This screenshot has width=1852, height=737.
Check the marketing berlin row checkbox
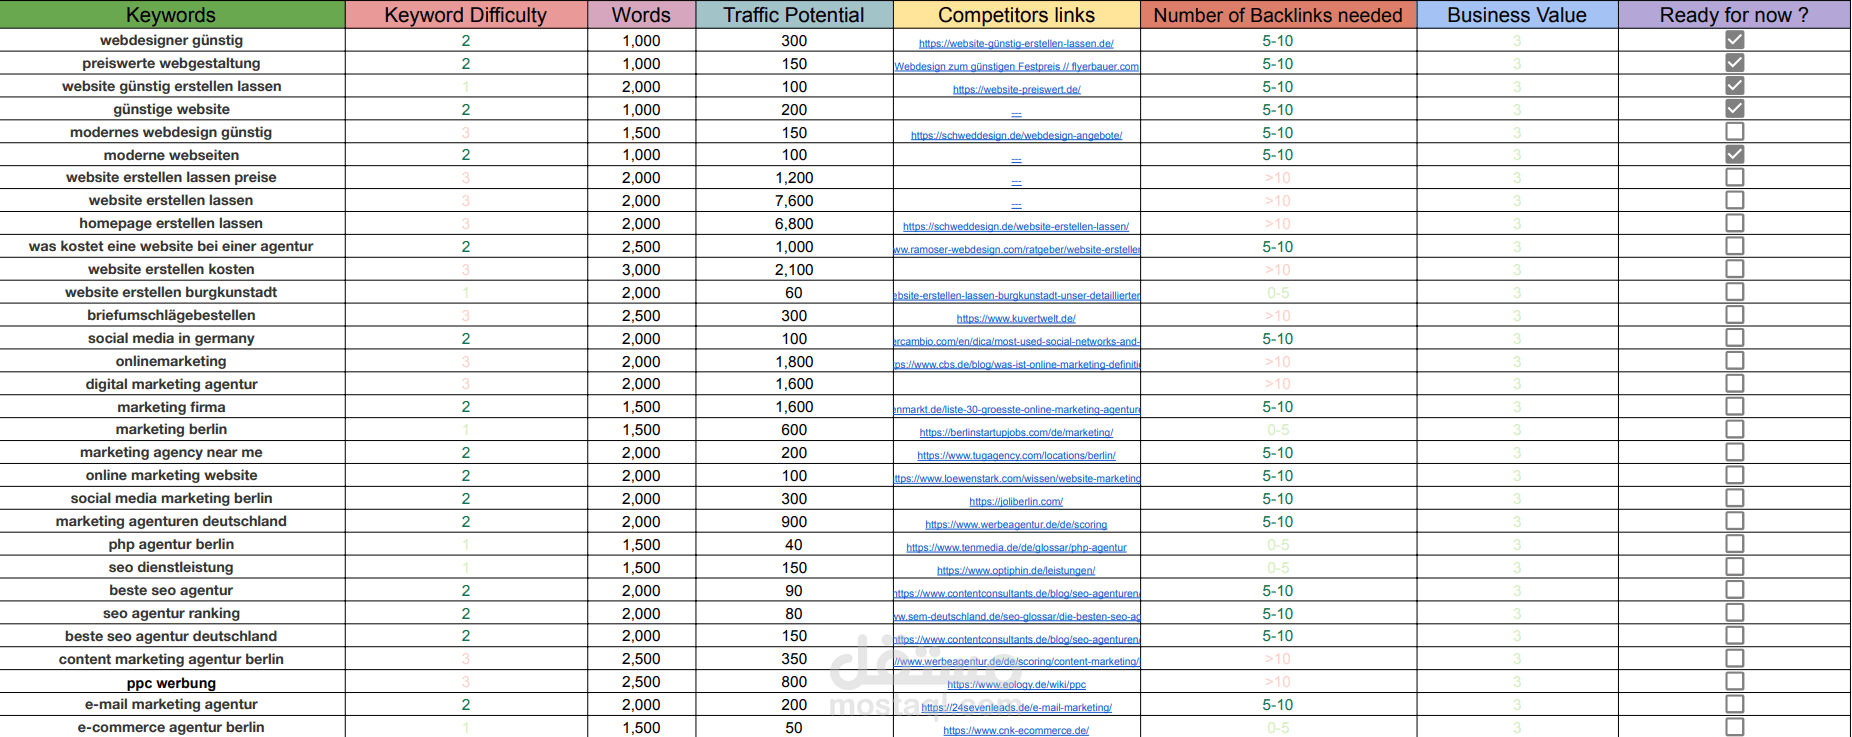(1734, 429)
